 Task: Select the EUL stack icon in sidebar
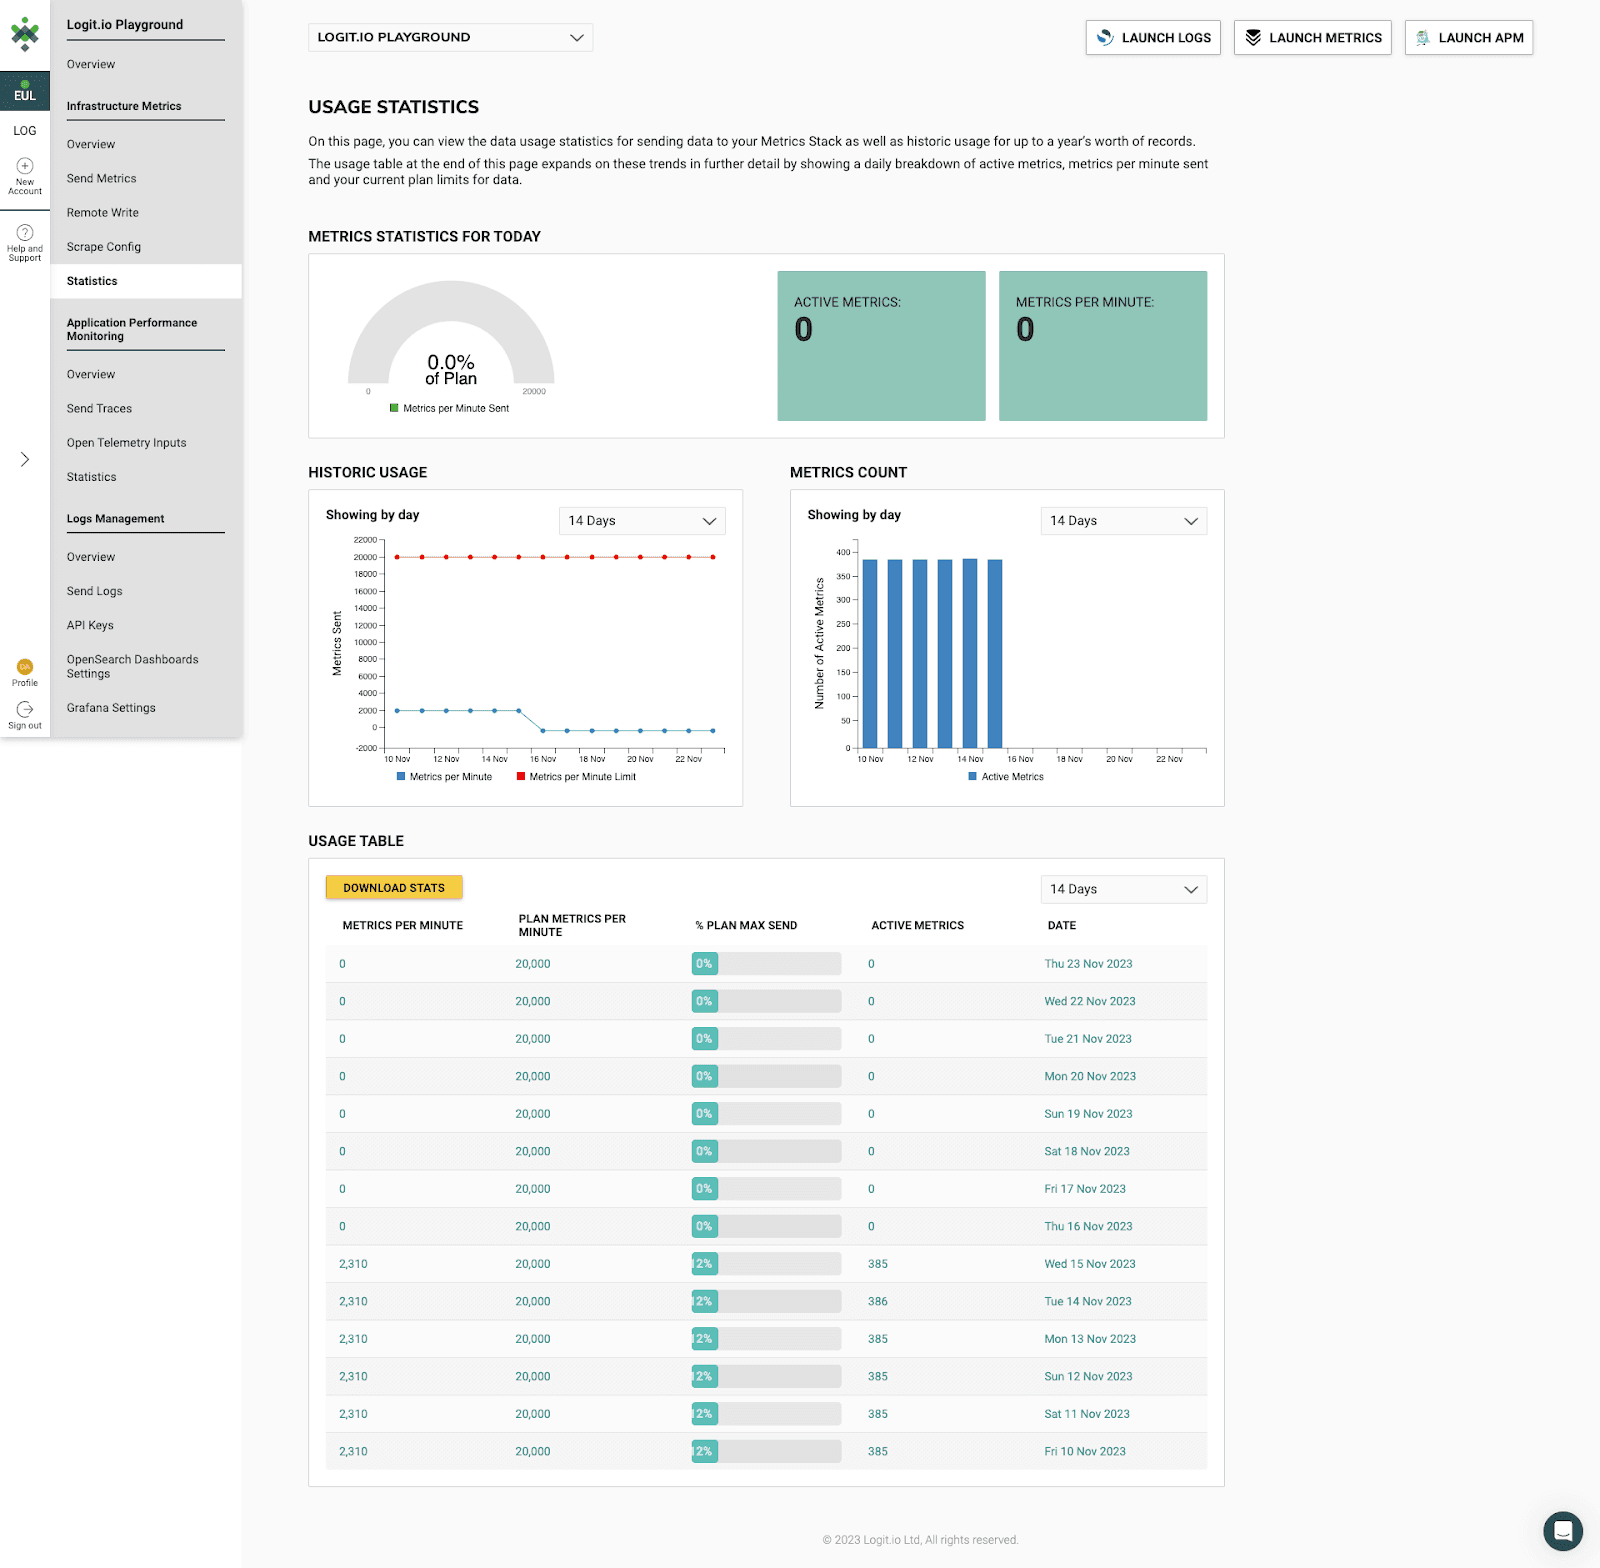coord(25,91)
